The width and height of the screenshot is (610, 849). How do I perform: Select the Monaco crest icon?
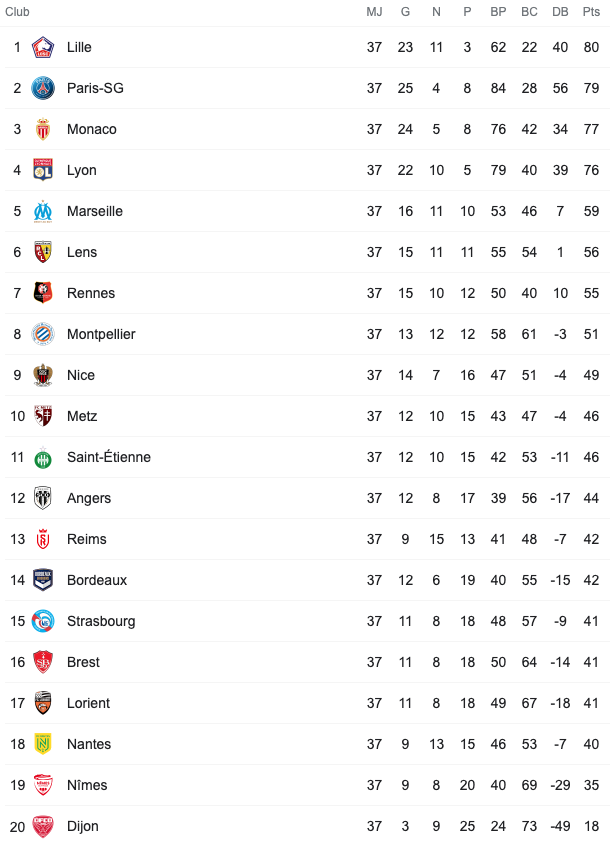pyautogui.click(x=43, y=129)
